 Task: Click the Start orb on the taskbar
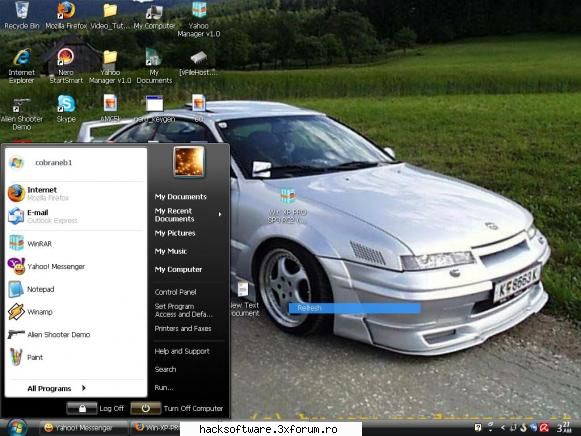(x=16, y=427)
